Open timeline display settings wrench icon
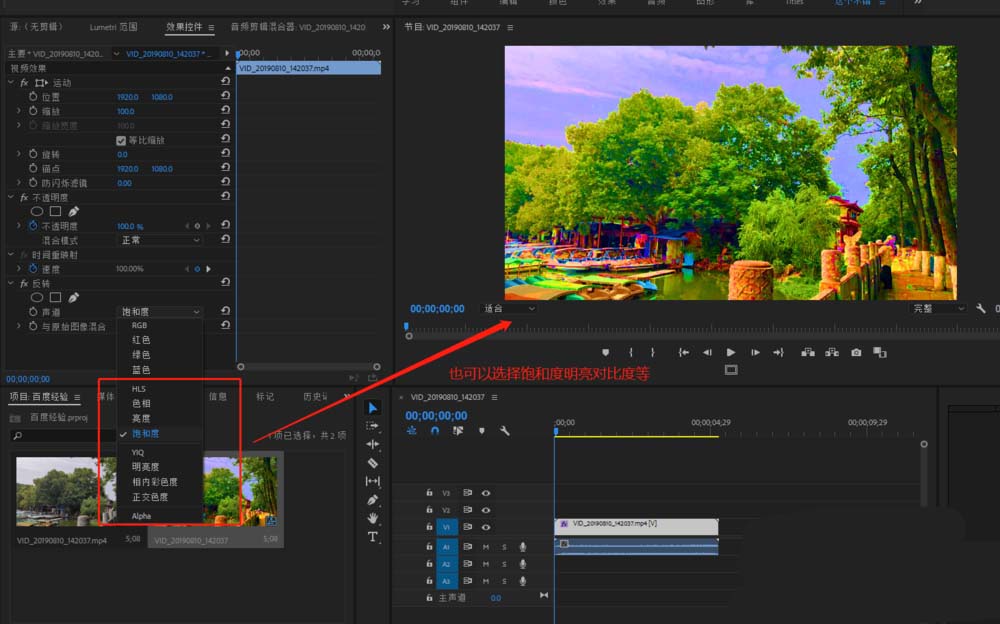 click(505, 431)
